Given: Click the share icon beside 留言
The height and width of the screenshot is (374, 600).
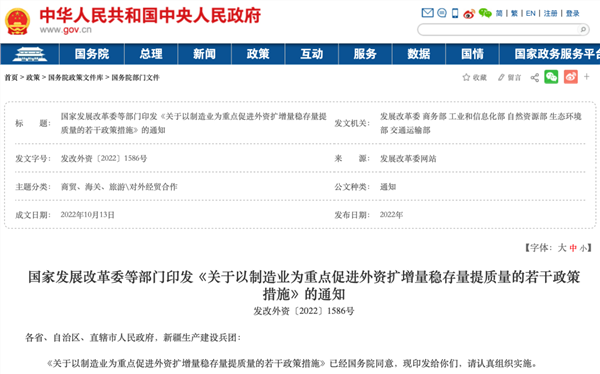Looking at the screenshot, I should click(535, 78).
